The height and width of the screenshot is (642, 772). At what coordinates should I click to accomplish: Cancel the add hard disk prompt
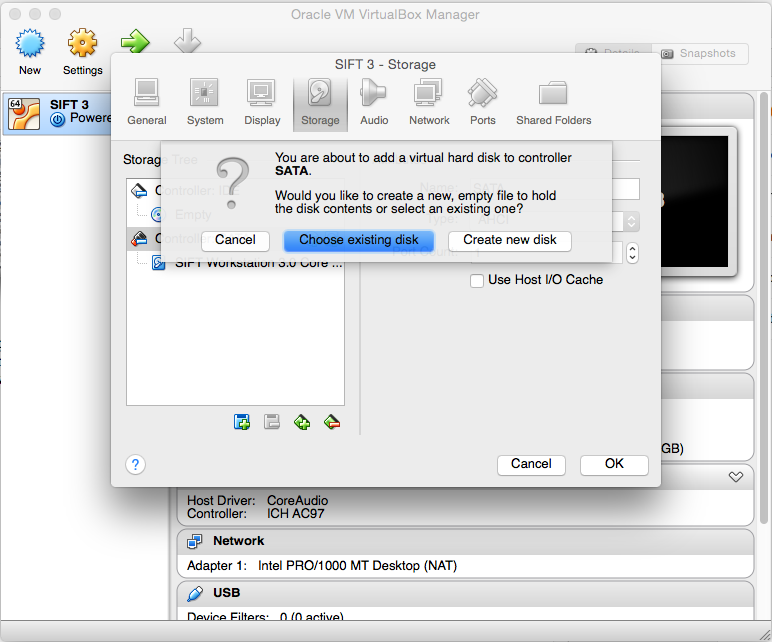235,240
